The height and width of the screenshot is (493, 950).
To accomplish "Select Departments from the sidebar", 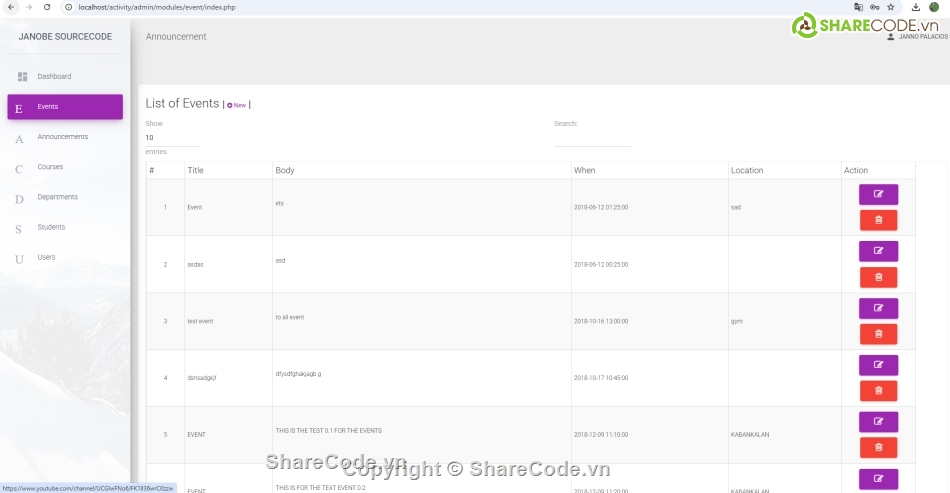I will pyautogui.click(x=57, y=197).
